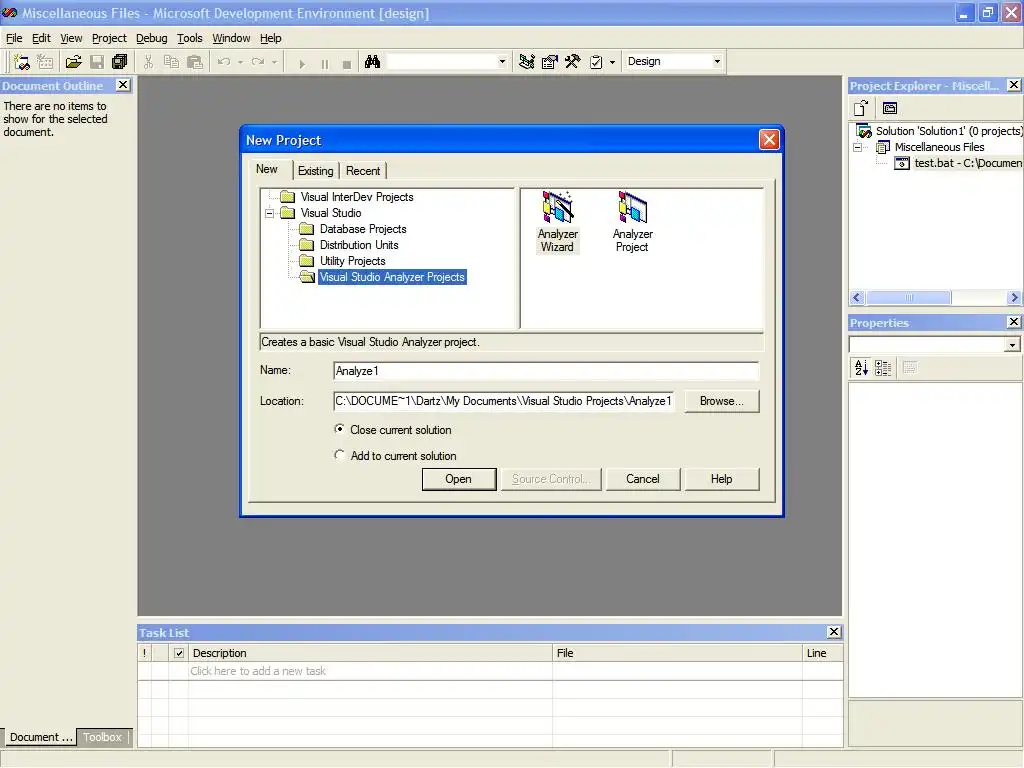Open the Window menu
The image size is (1024, 768).
tap(231, 39)
